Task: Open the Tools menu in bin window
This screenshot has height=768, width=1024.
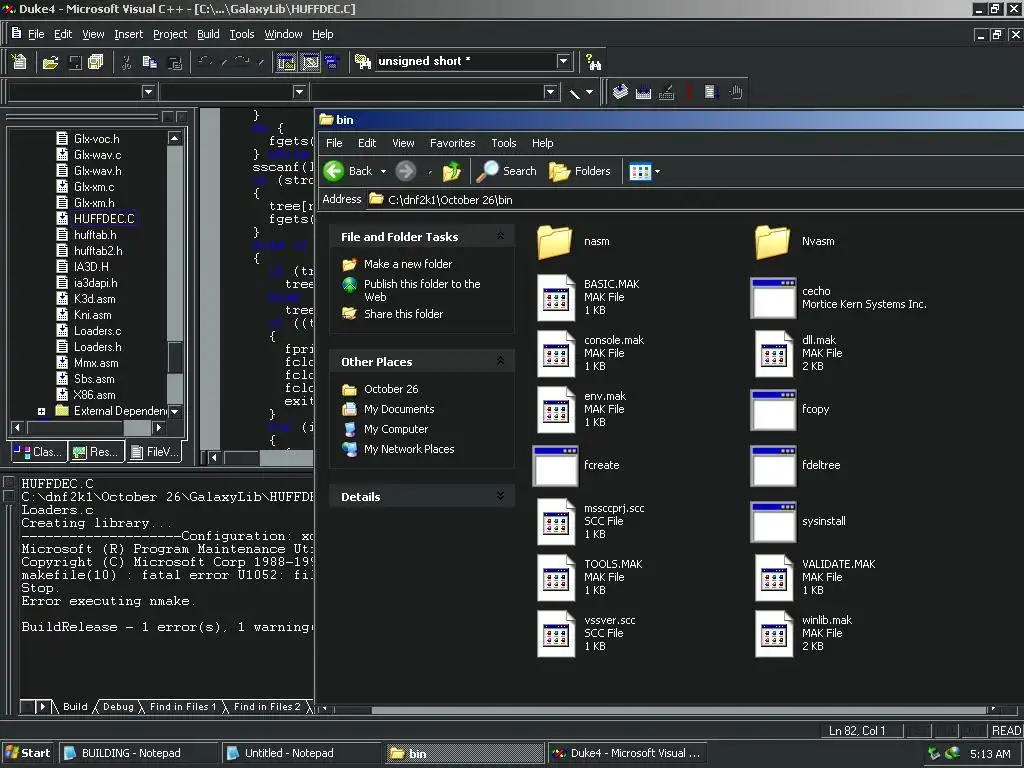Action: [504, 143]
